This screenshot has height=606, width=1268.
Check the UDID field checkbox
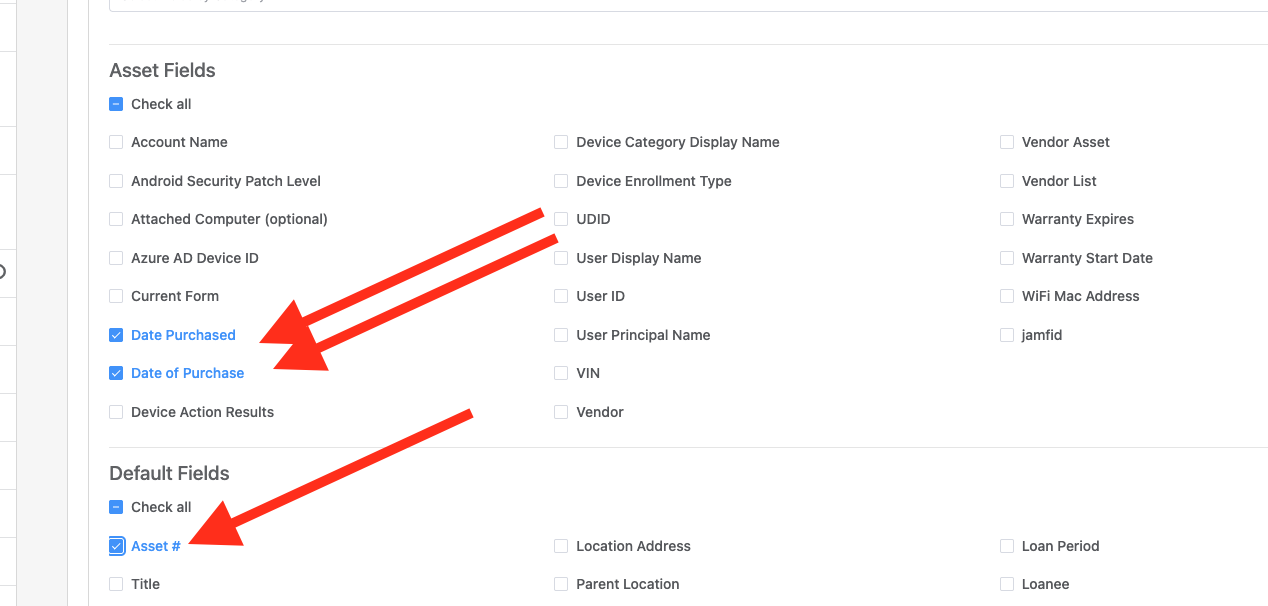561,219
